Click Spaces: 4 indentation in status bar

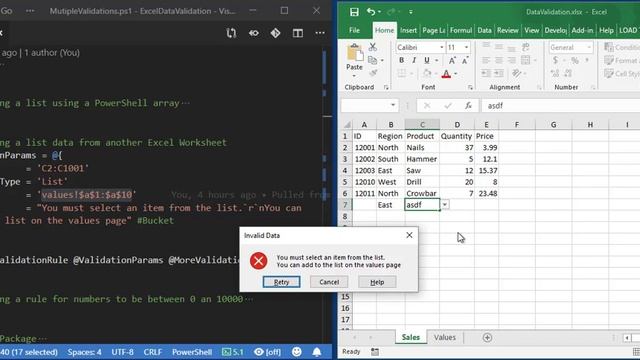coord(84,352)
